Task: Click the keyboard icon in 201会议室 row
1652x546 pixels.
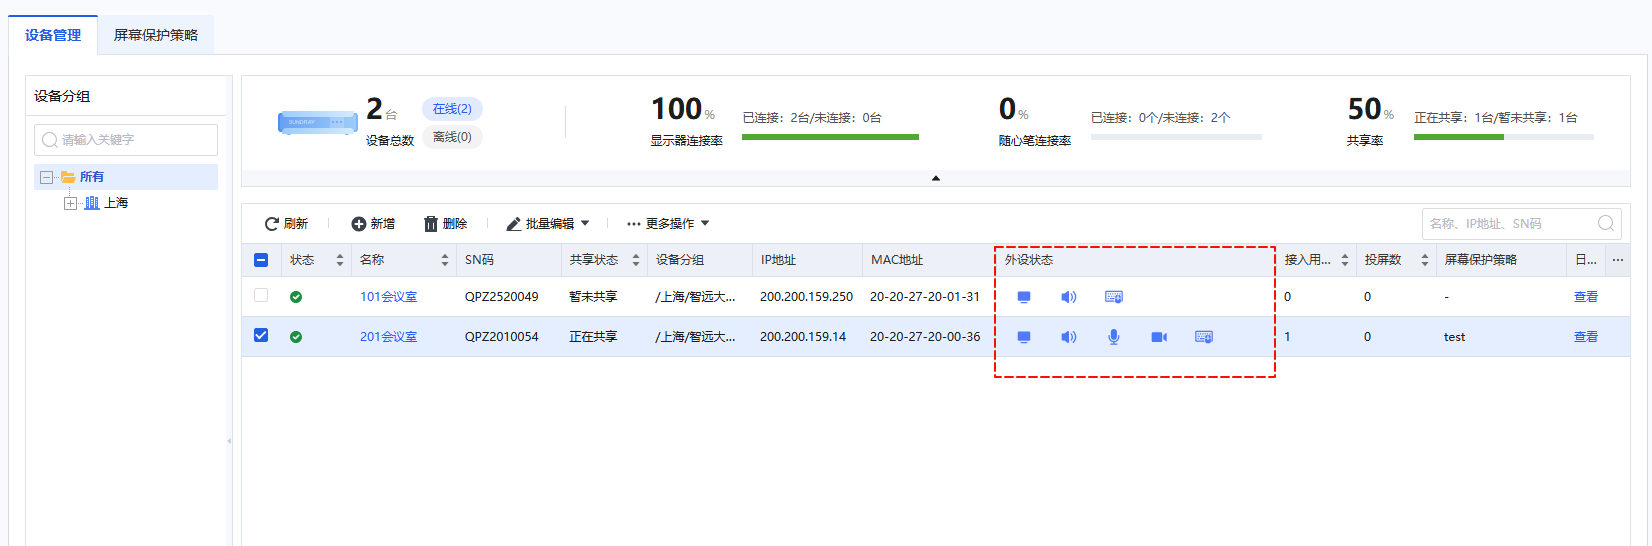Action: 1204,337
